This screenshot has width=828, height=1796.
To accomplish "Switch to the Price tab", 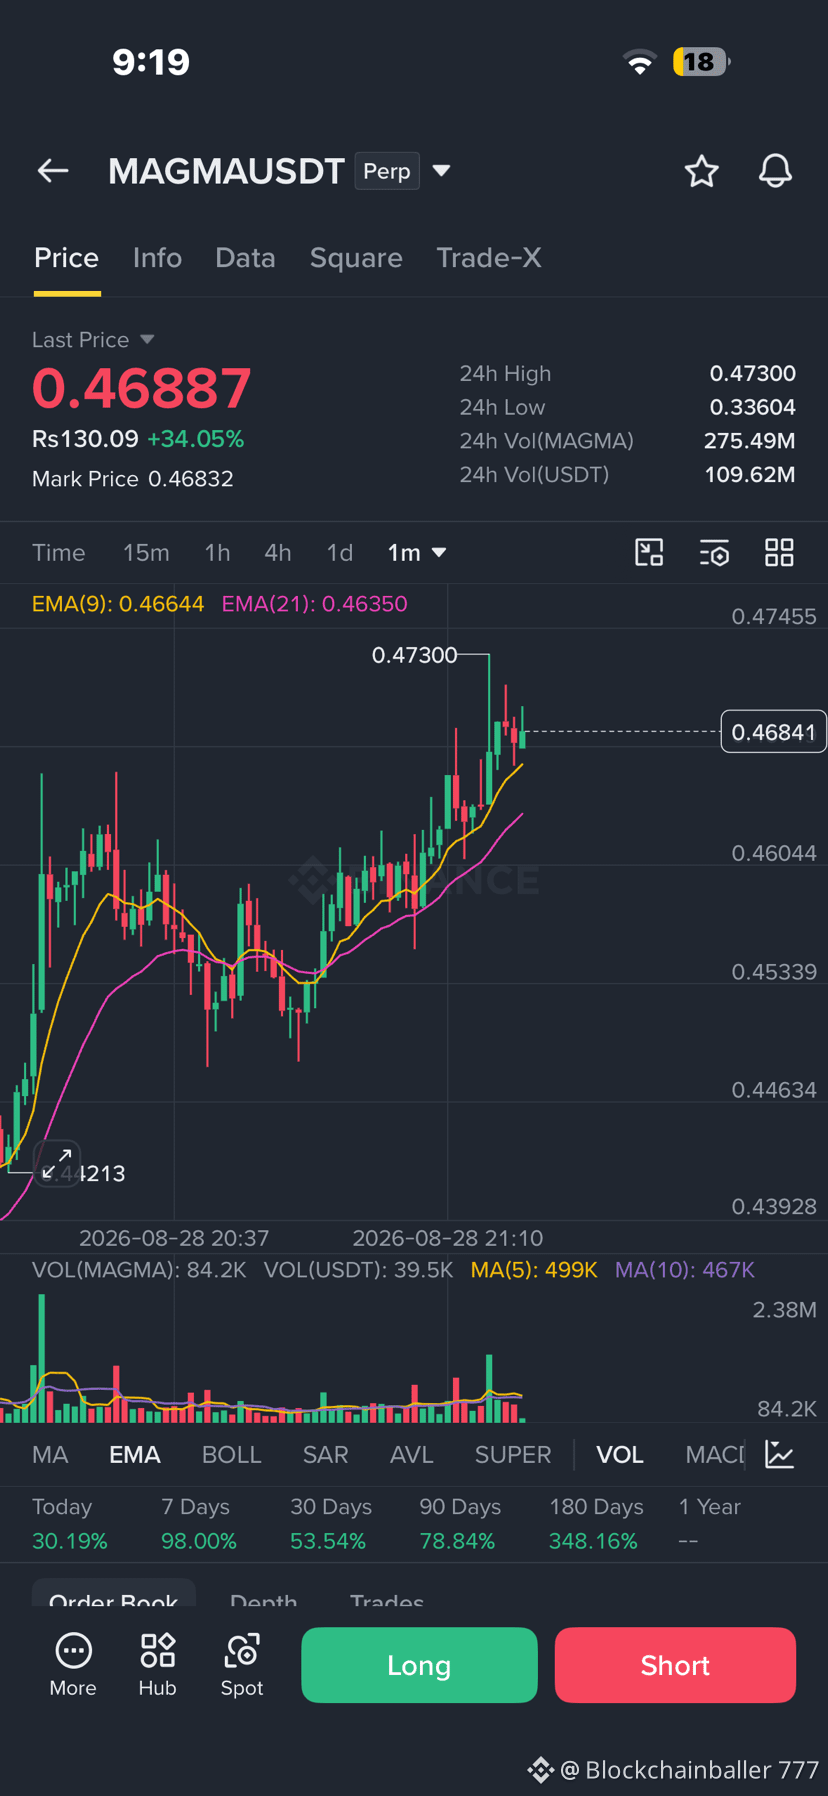I will pos(67,258).
